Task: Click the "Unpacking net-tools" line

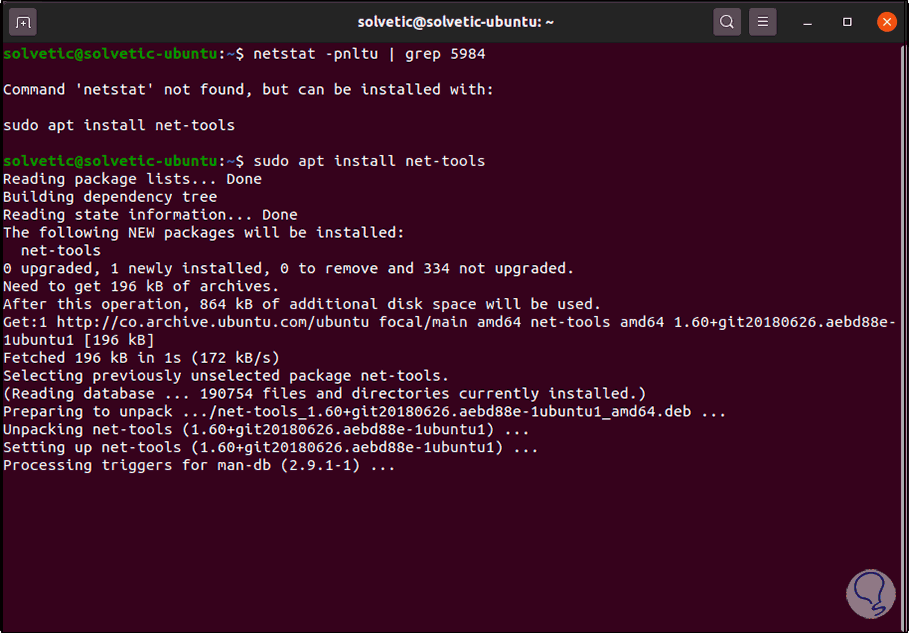Action: (x=252, y=430)
